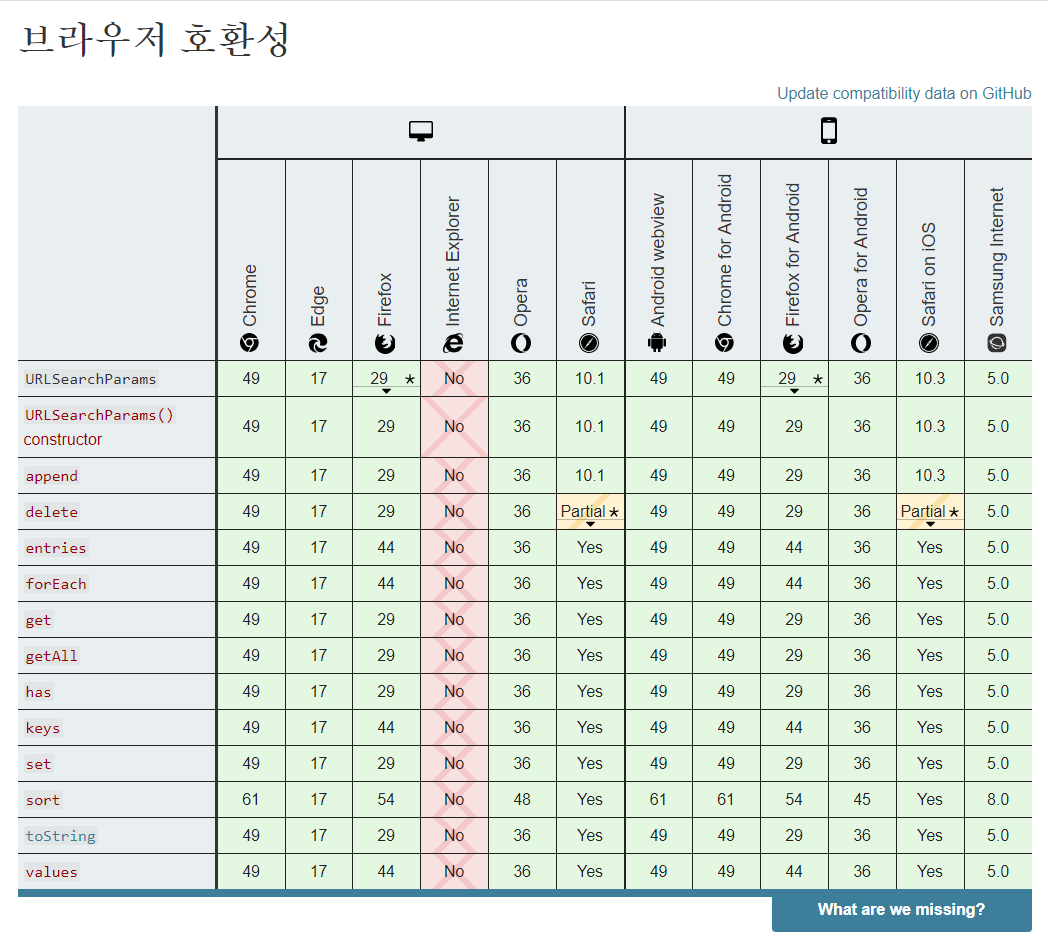
Task: Click Samsung Internet 8.0 cell in sort row
Action: click(x=998, y=800)
